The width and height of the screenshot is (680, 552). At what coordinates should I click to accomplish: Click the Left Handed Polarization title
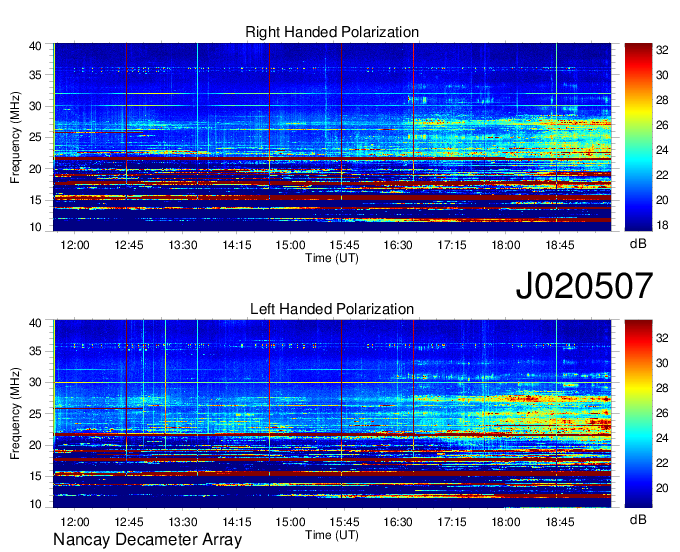332,309
